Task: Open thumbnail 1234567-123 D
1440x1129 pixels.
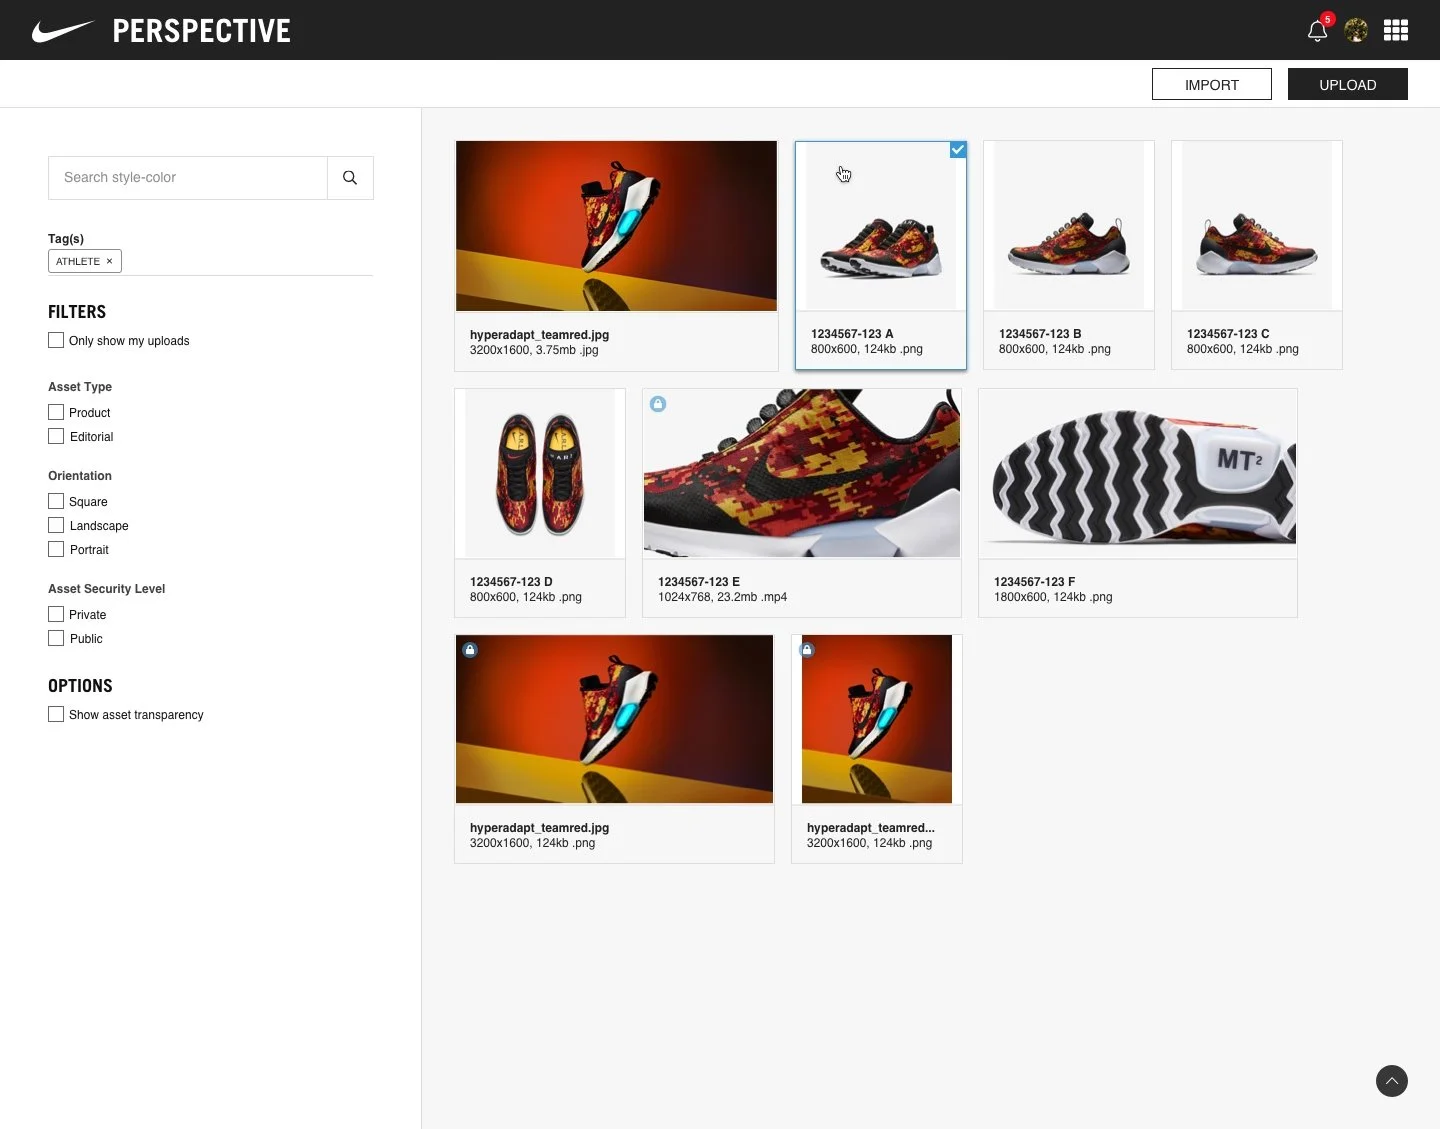Action: (539, 473)
